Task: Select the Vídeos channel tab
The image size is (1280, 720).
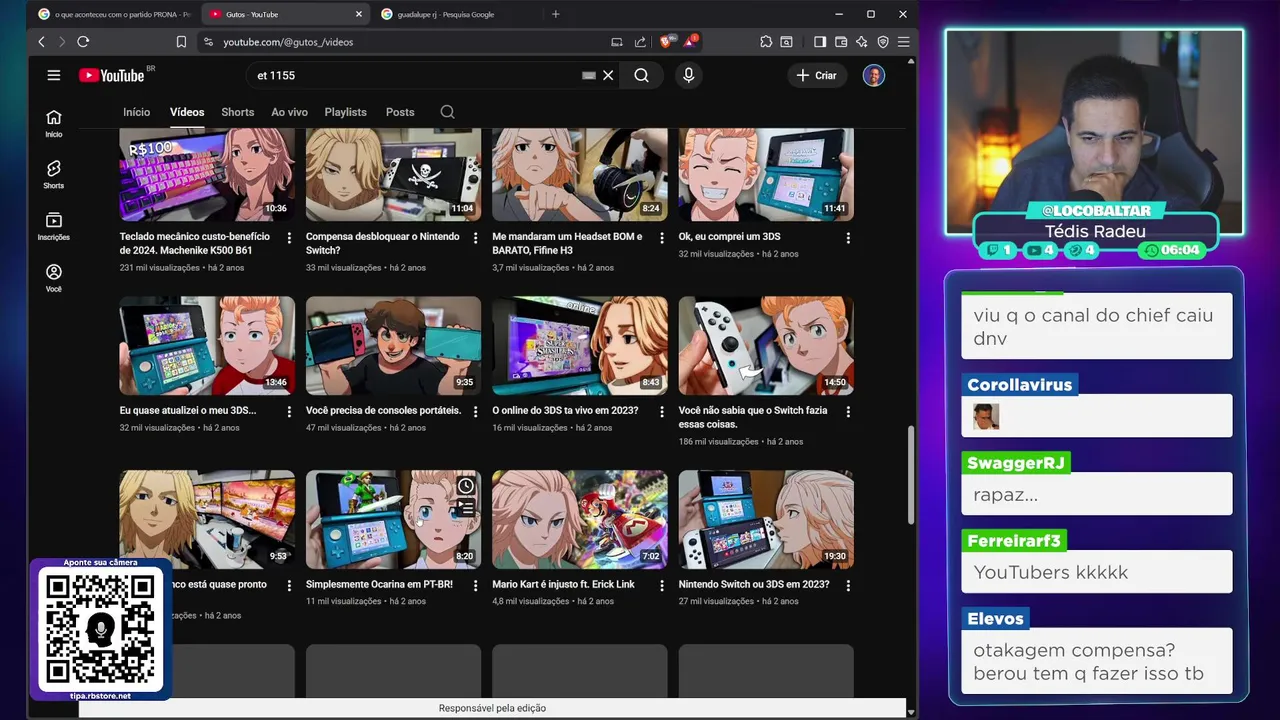Action: pyautogui.click(x=187, y=112)
